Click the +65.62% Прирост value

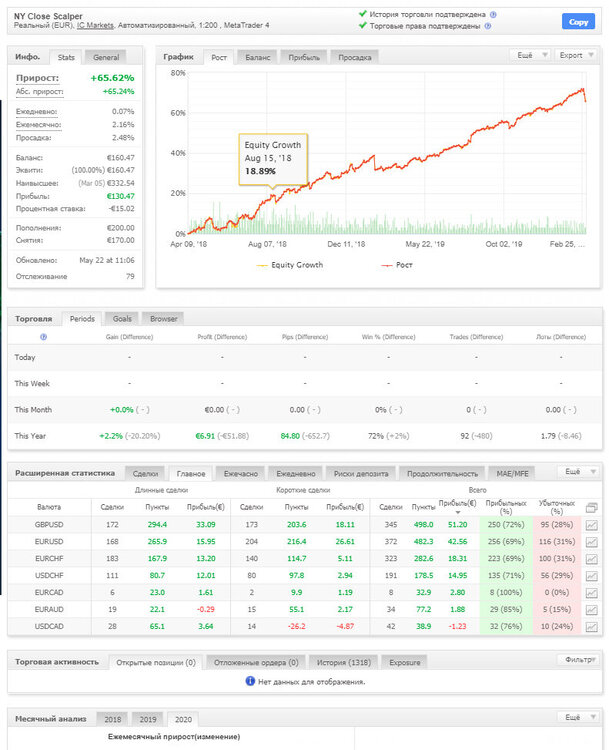click(x=112, y=78)
